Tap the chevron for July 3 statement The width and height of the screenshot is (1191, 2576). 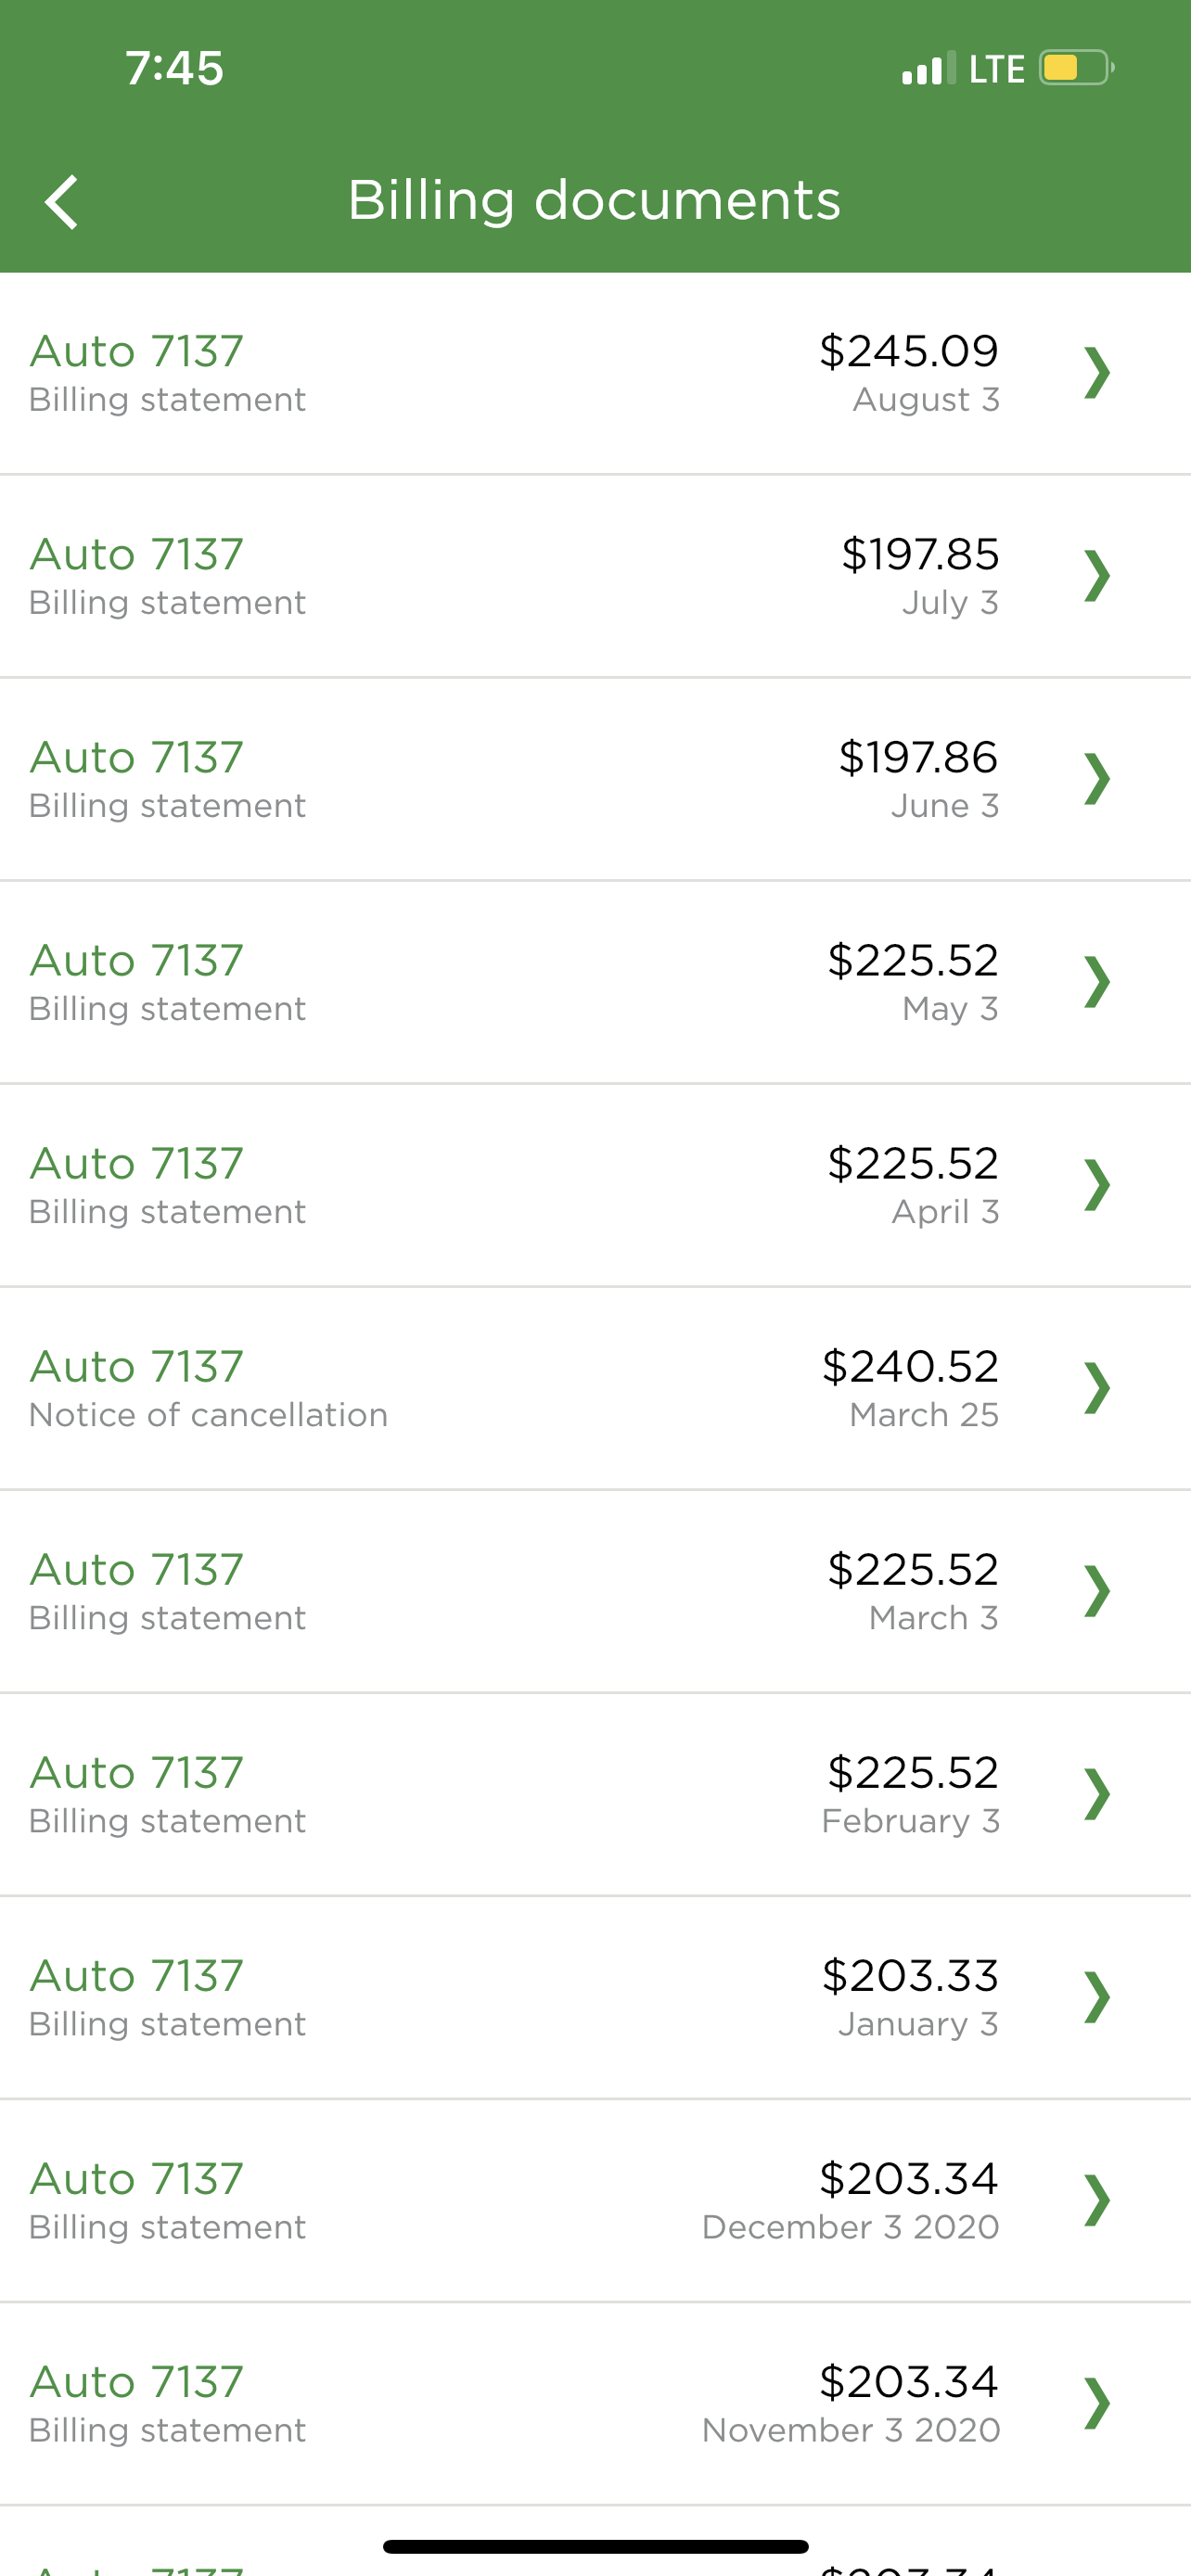point(1097,576)
